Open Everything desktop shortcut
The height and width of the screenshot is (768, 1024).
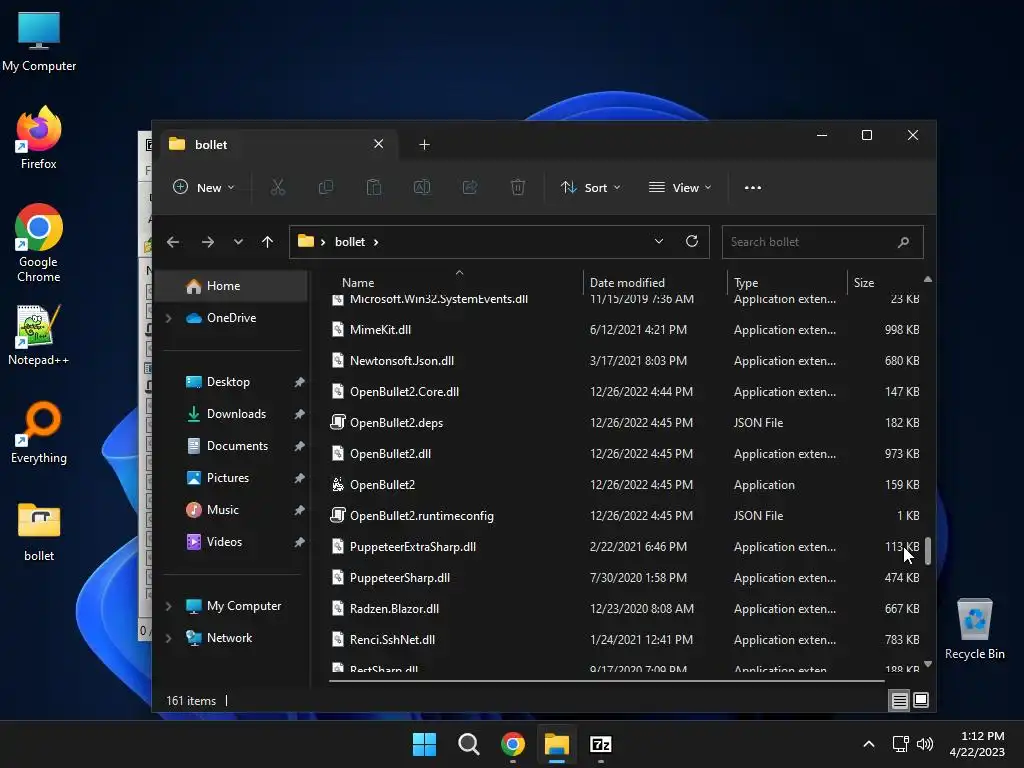[39, 432]
